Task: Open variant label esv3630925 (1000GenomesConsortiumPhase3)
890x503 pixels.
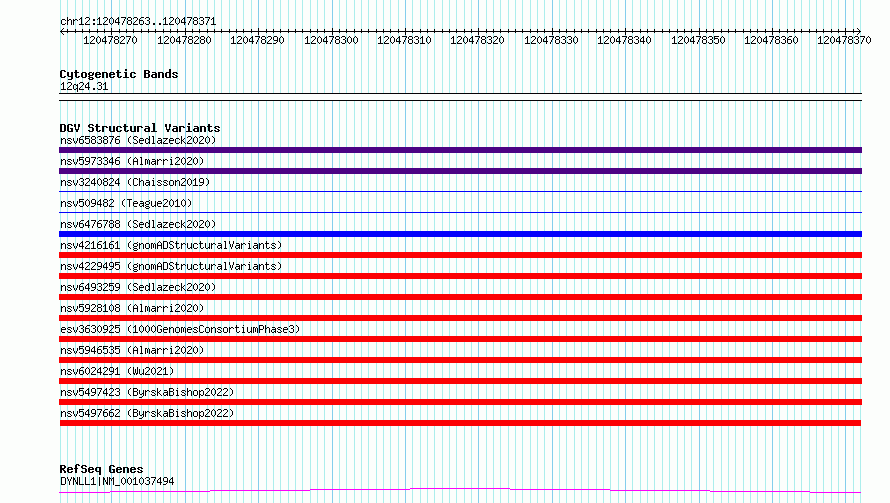Action: pyautogui.click(x=180, y=329)
